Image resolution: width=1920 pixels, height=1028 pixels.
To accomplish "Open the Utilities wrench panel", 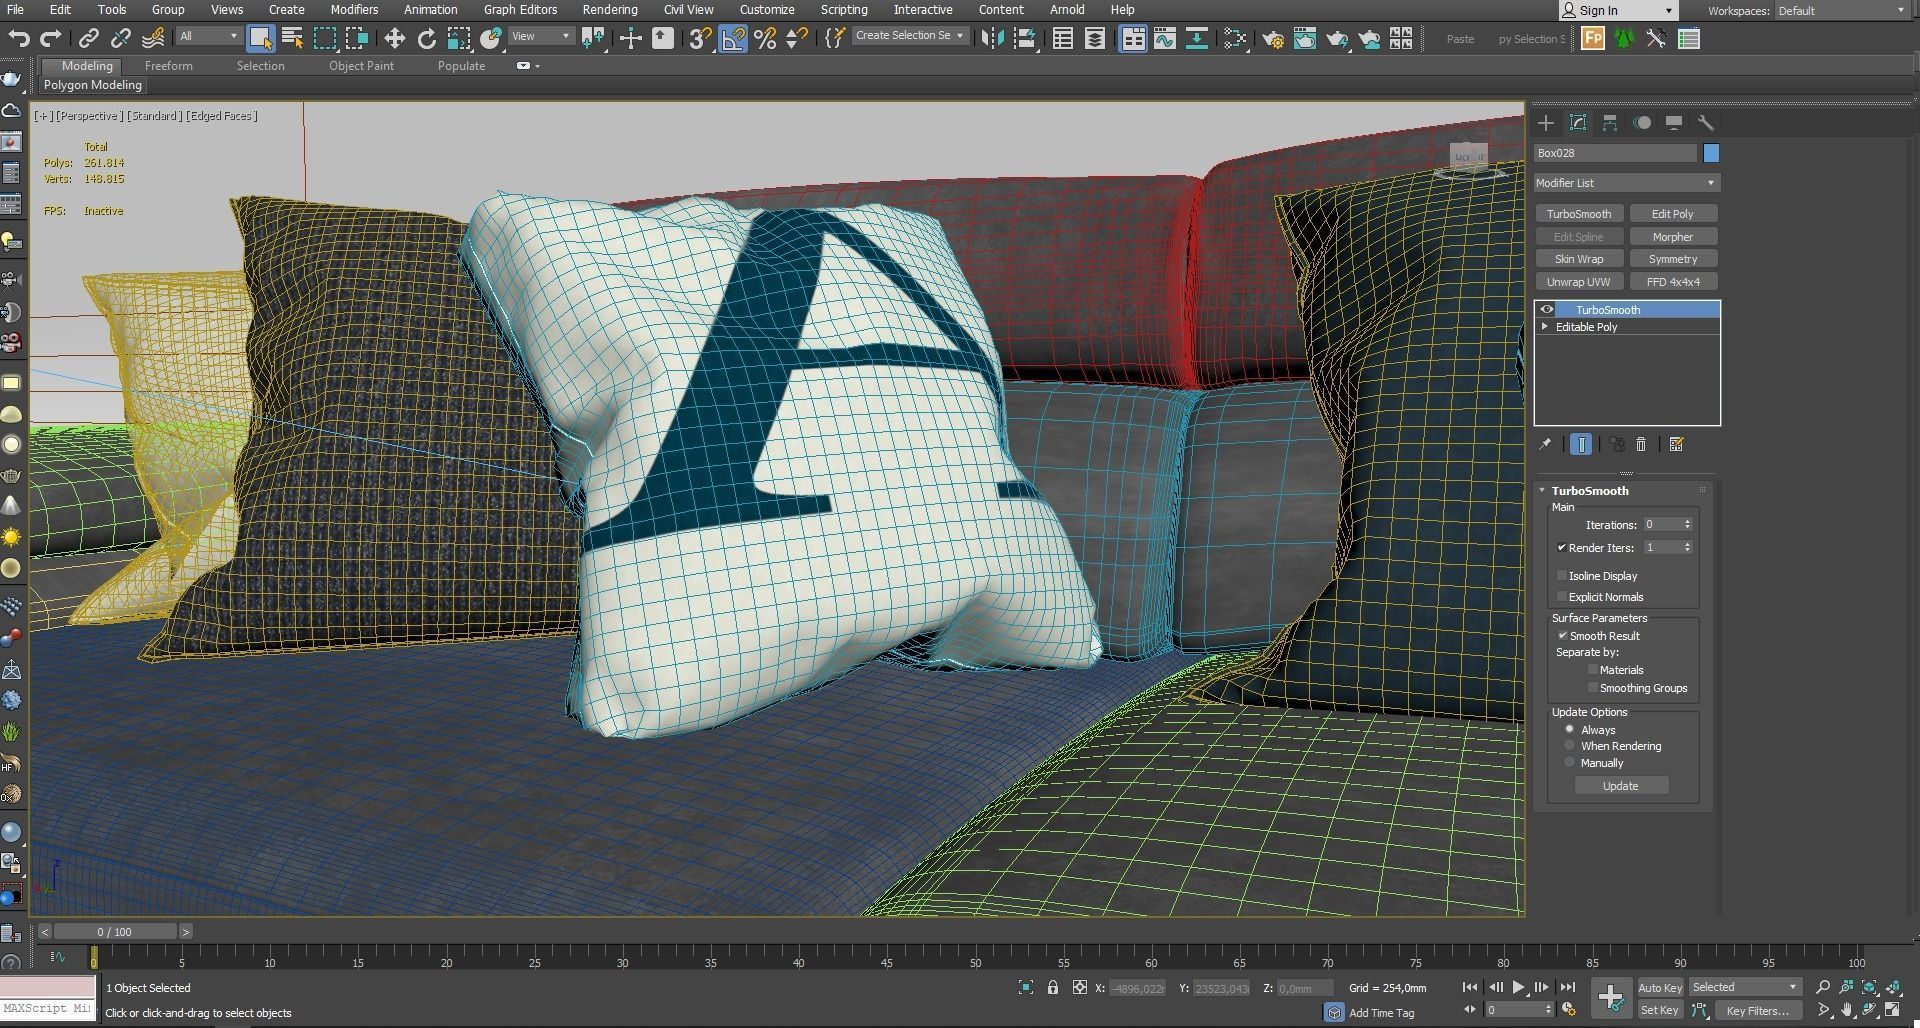I will tap(1706, 123).
